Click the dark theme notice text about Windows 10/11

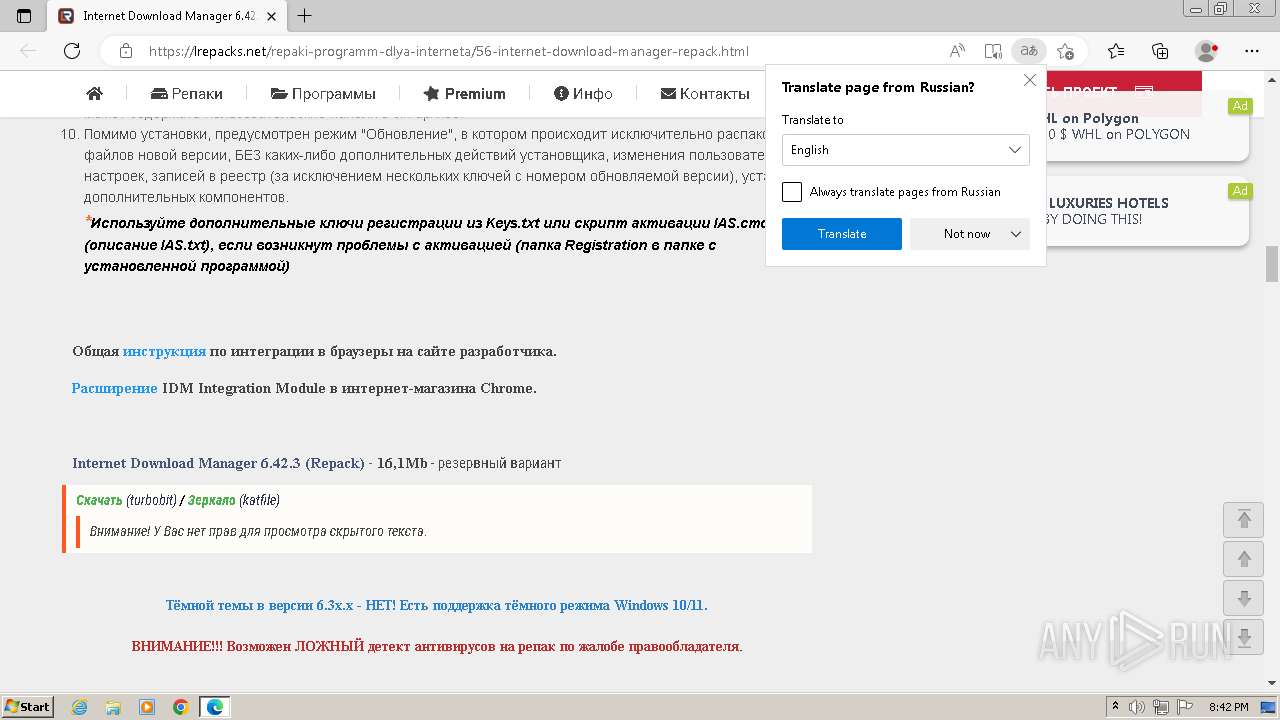437,605
